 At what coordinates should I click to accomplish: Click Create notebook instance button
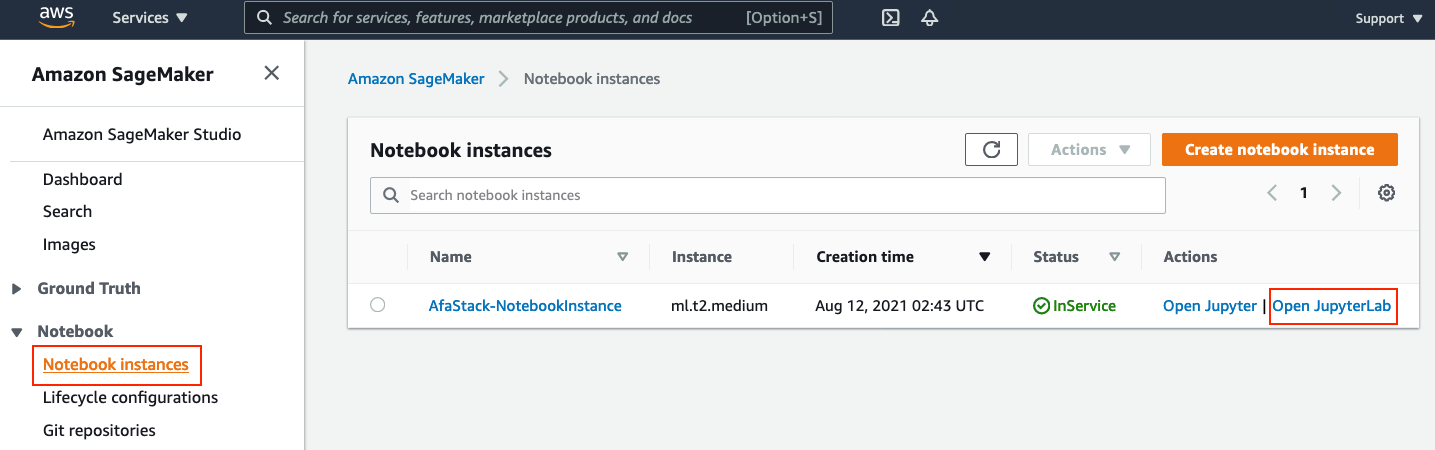tap(1279, 150)
